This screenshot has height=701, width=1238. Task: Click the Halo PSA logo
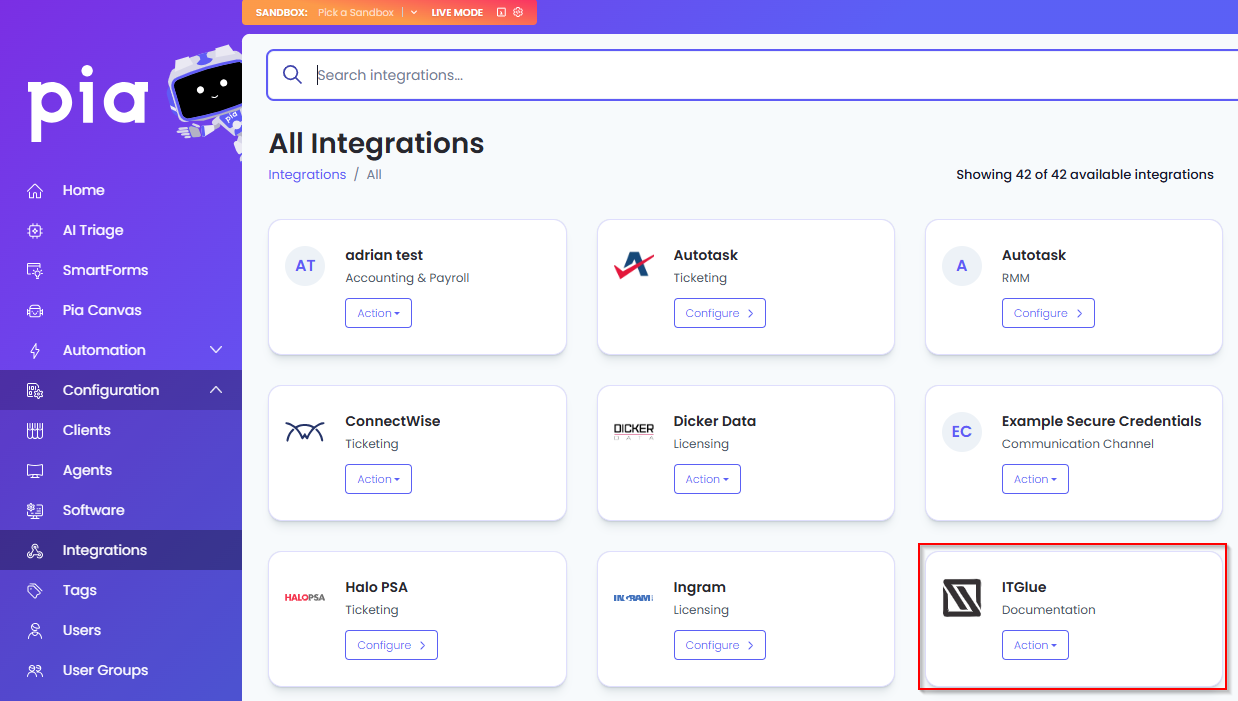(305, 598)
